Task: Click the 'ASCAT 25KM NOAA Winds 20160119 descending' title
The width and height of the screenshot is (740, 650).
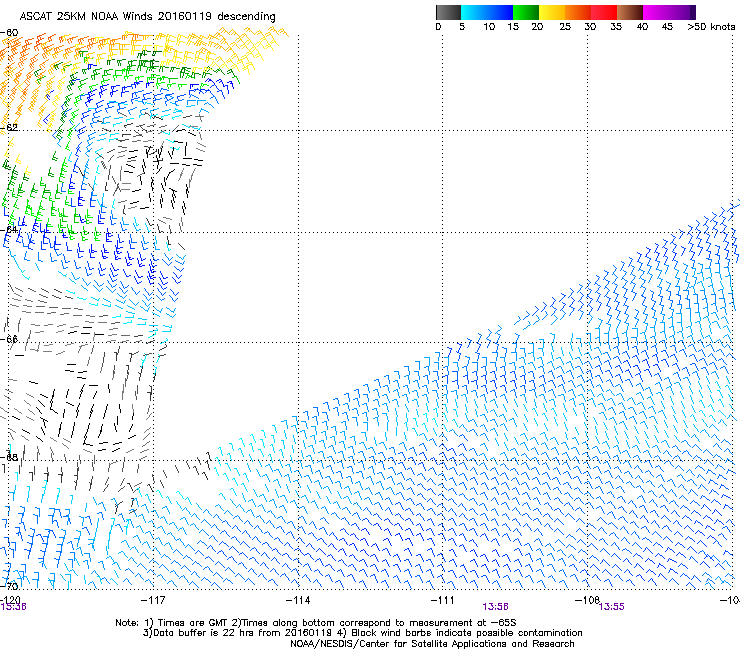Action: pos(147,16)
